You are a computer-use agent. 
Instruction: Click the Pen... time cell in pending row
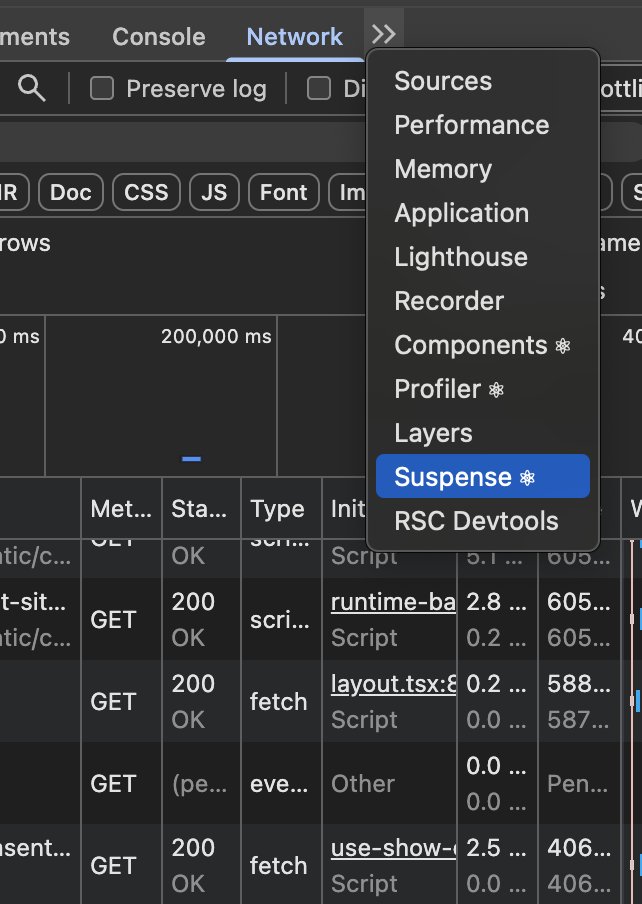click(577, 784)
